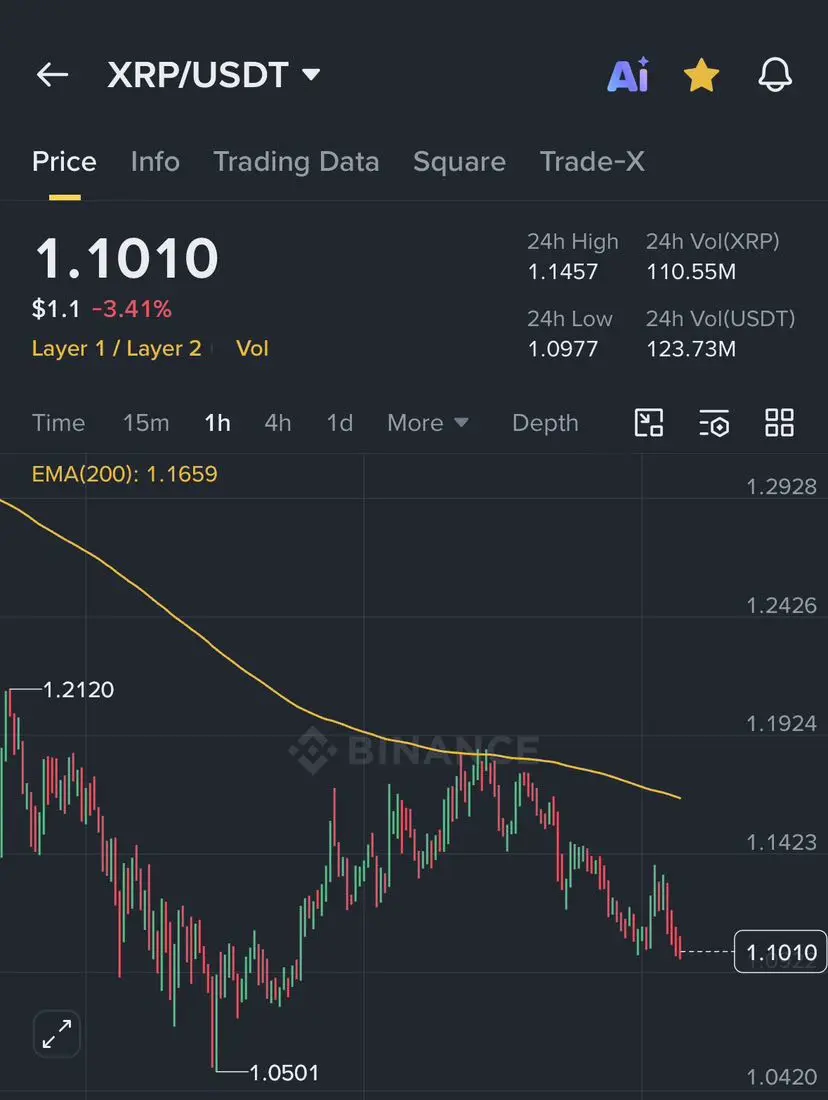The height and width of the screenshot is (1100, 828).
Task: Select the 15m timeframe
Action: click(x=146, y=423)
